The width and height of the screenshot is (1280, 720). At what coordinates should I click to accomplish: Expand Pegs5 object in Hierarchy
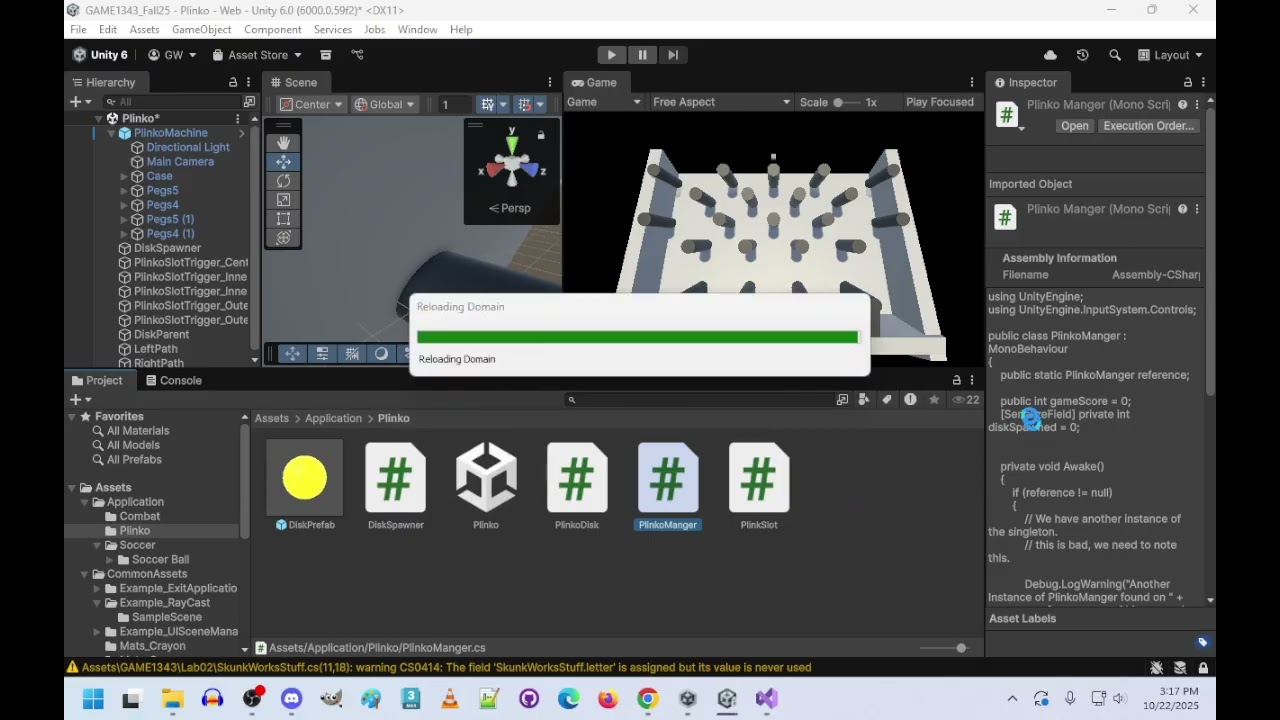tap(124, 191)
